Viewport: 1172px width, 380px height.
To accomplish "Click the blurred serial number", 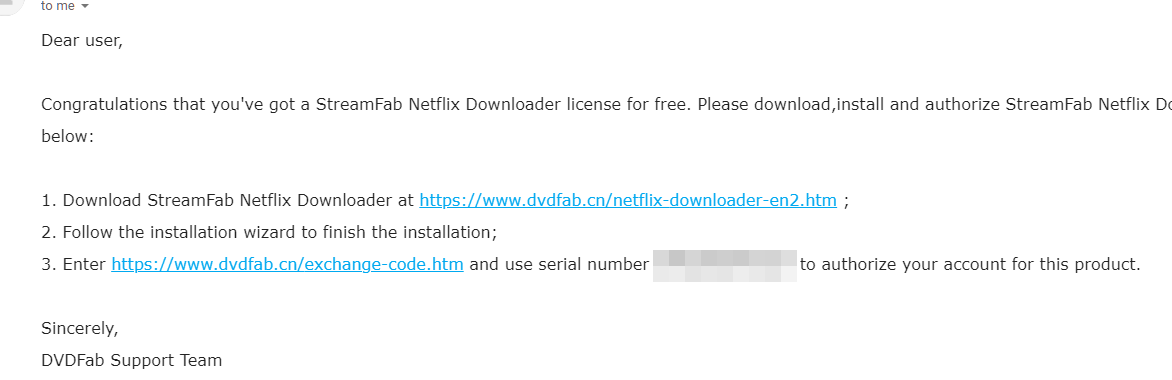I will pos(724,266).
